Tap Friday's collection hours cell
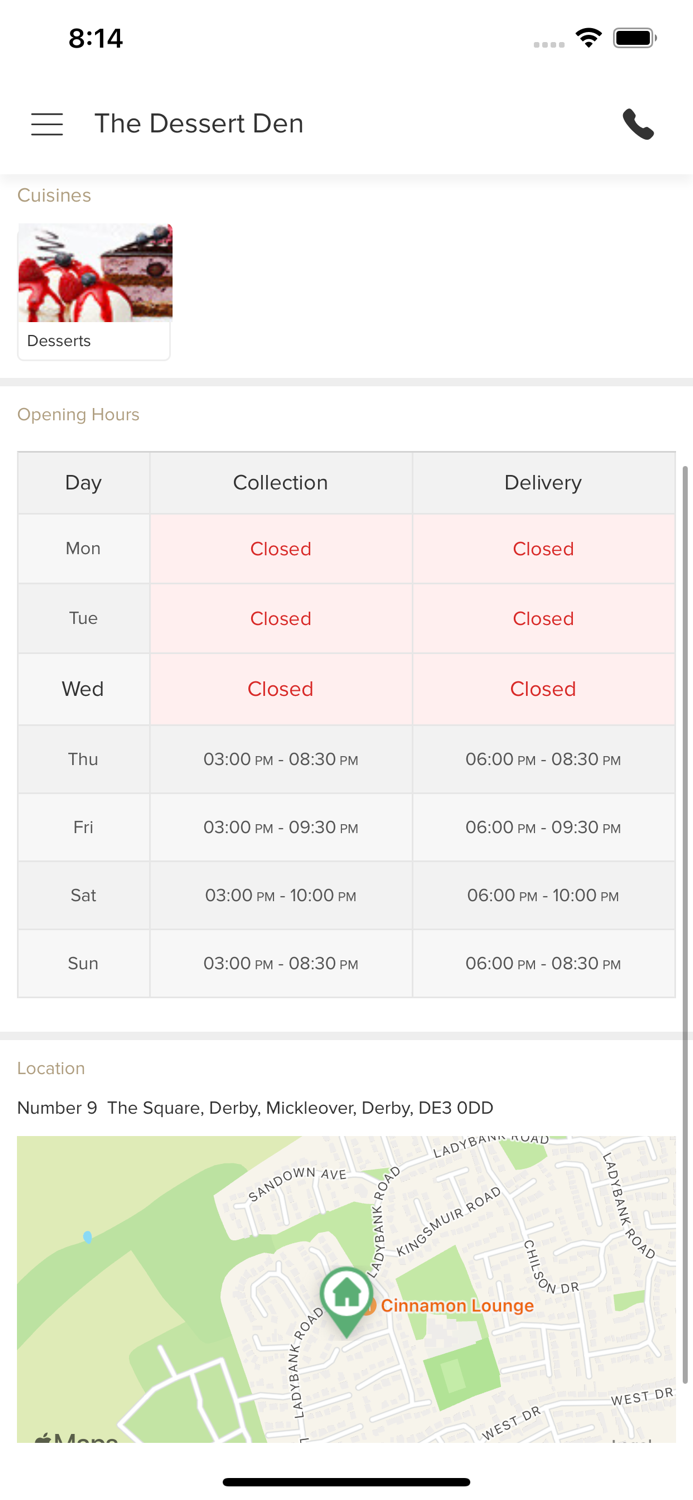 [280, 828]
